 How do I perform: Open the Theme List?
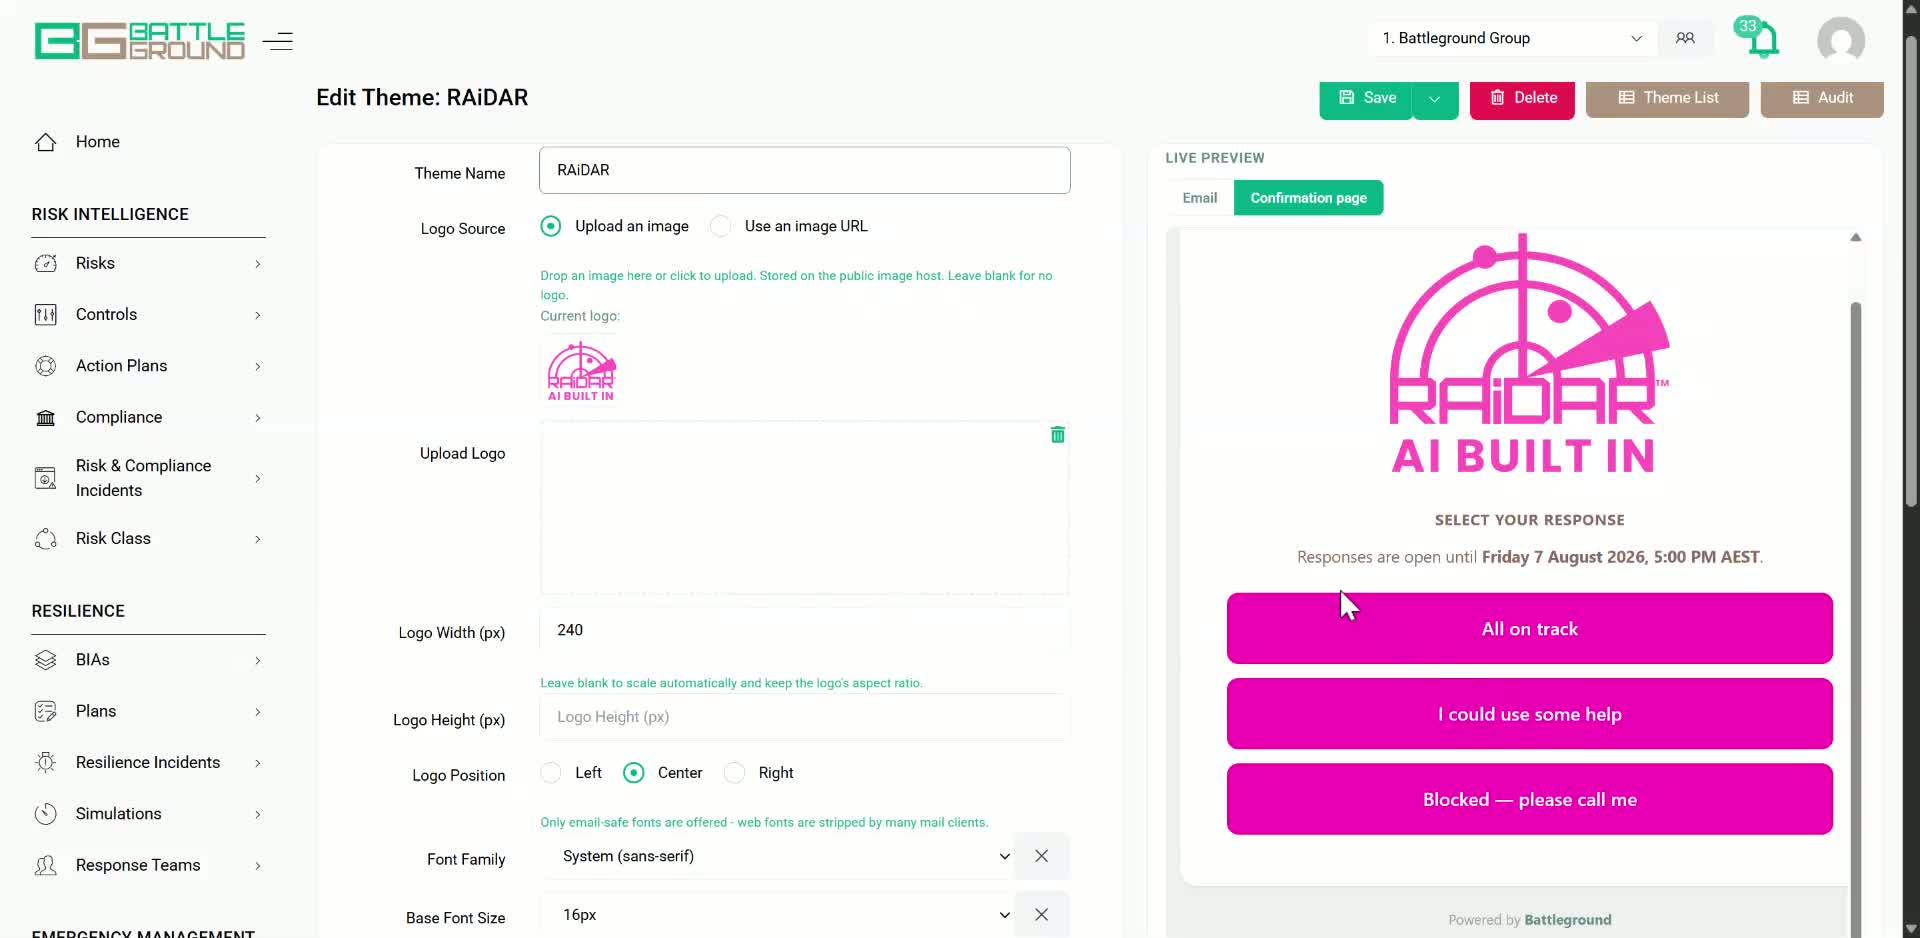(1668, 98)
